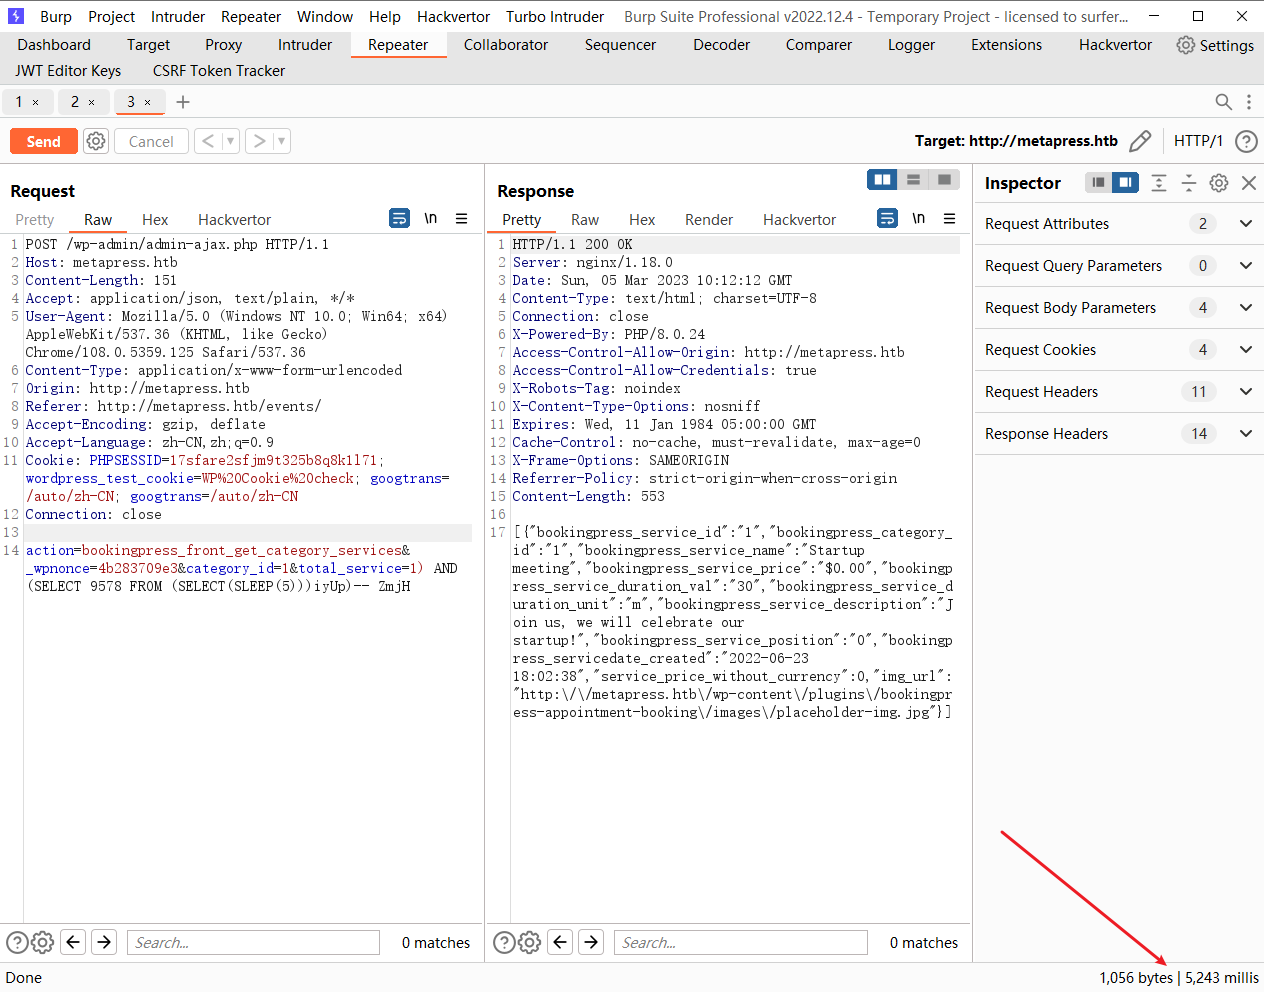Open the Logger tab

click(x=911, y=45)
